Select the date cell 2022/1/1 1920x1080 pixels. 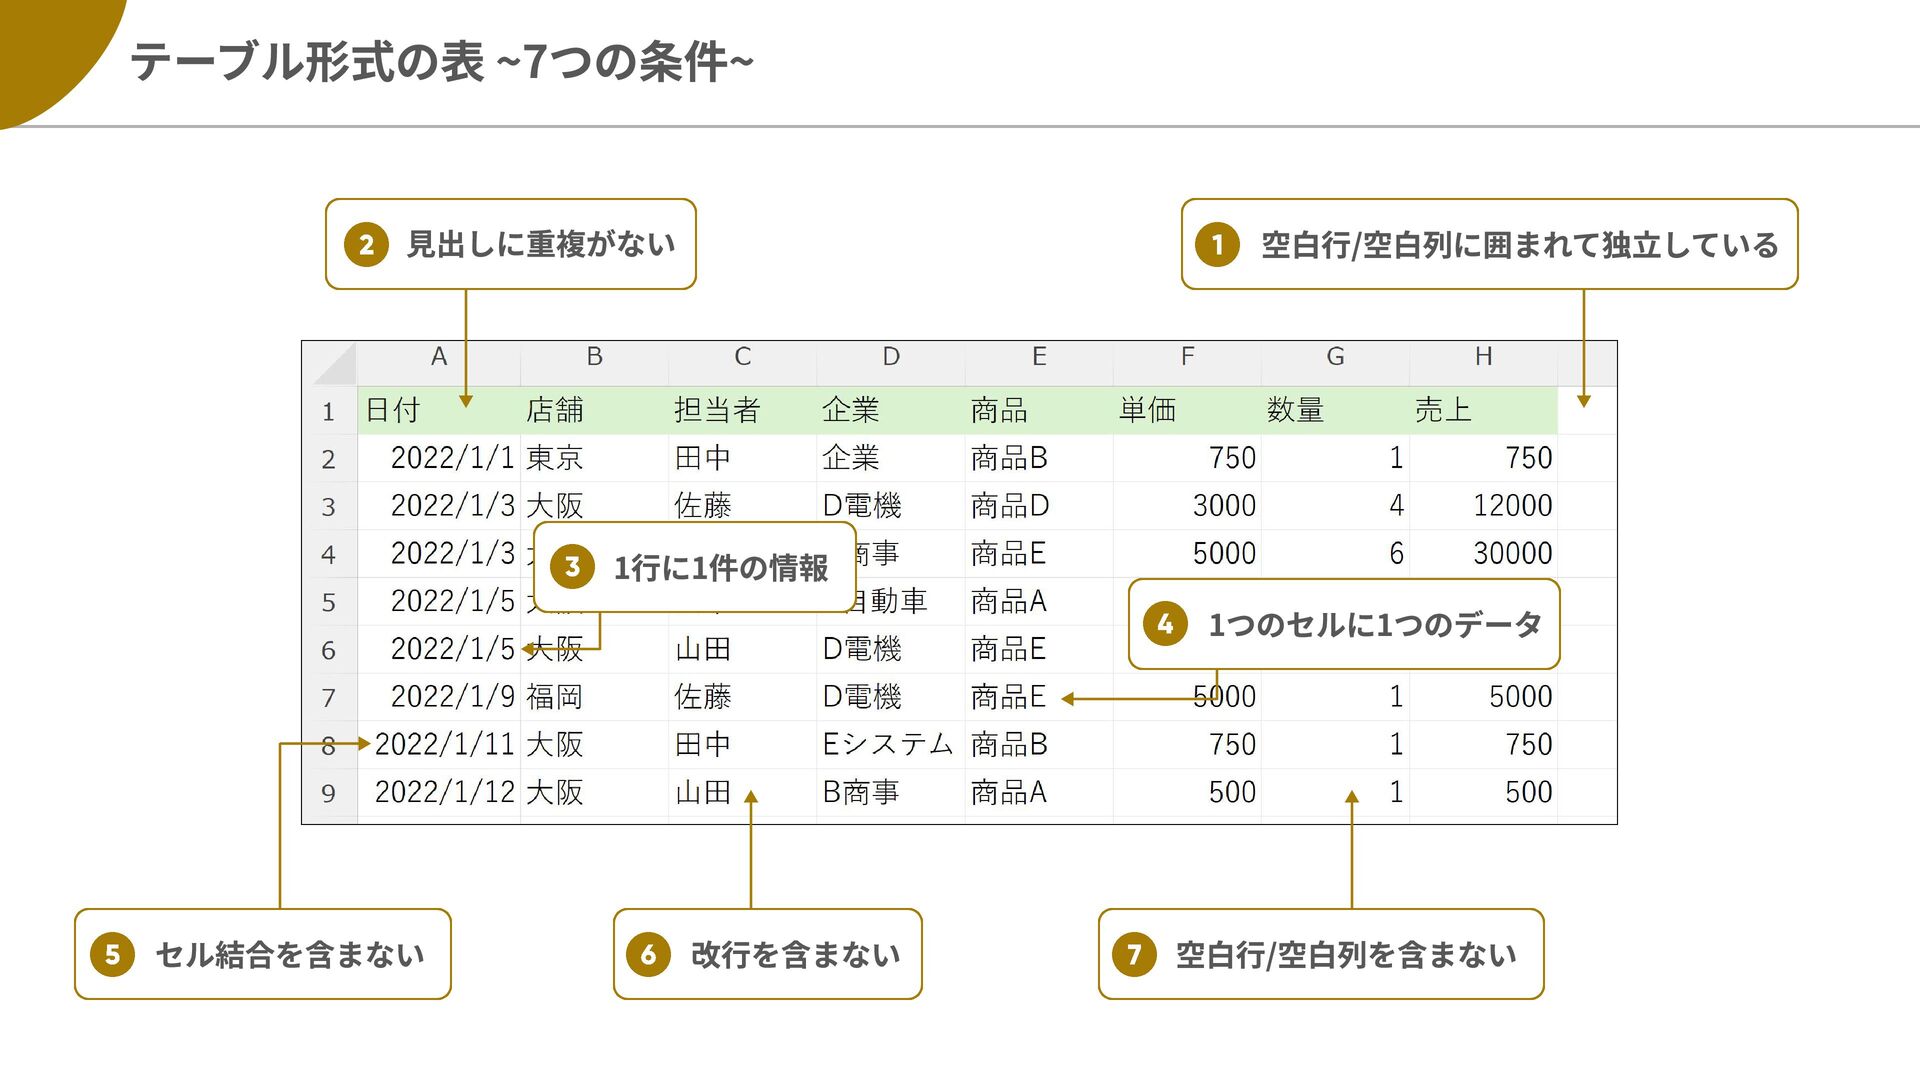coord(438,458)
